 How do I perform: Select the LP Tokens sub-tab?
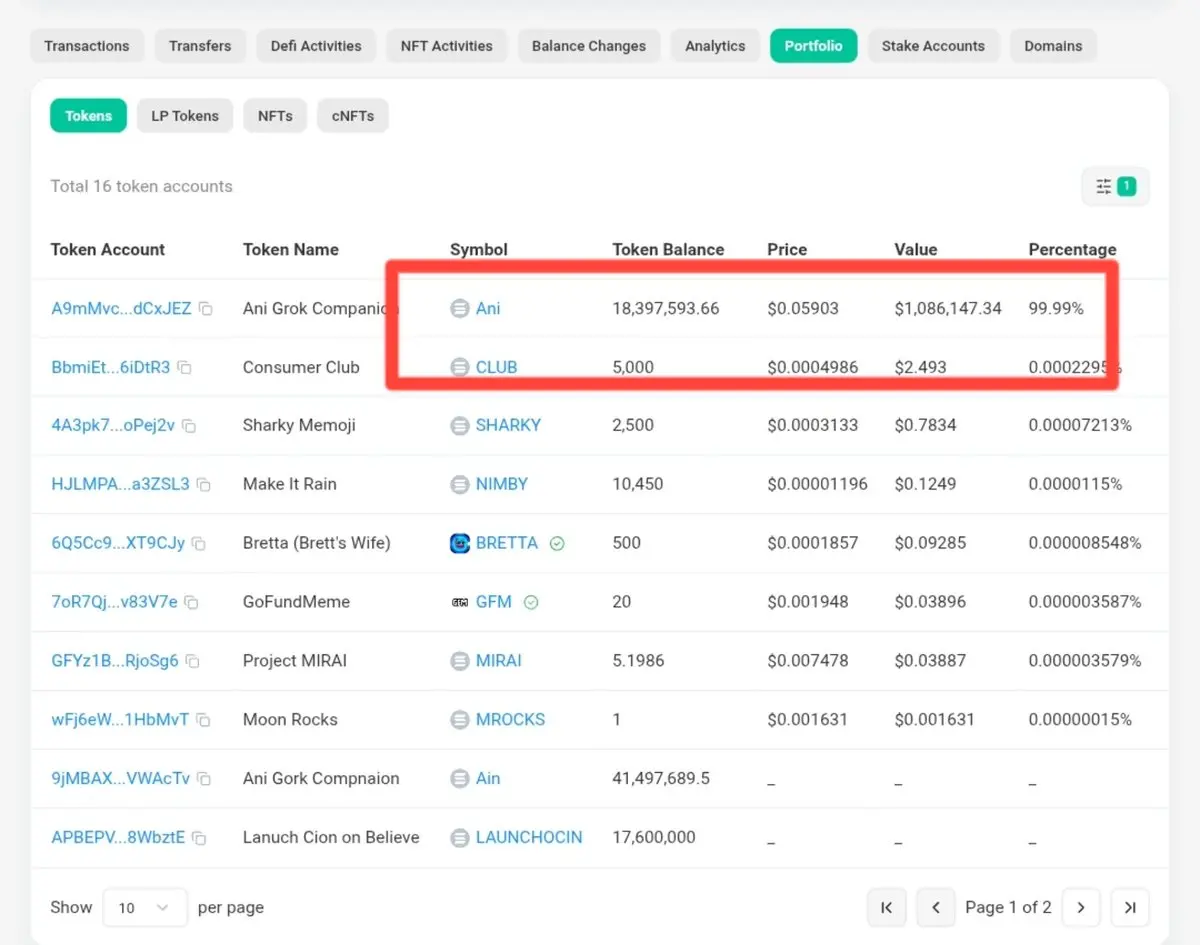pos(185,116)
